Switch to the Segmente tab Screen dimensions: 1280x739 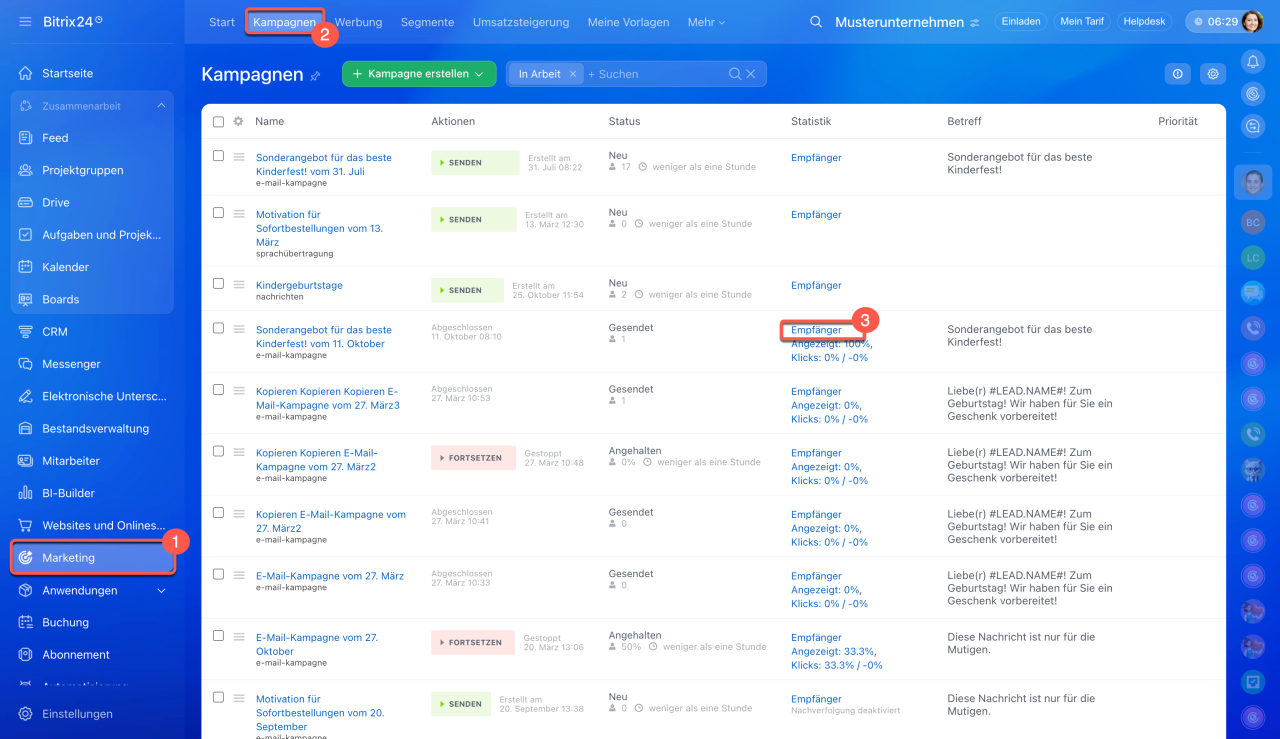[427, 22]
